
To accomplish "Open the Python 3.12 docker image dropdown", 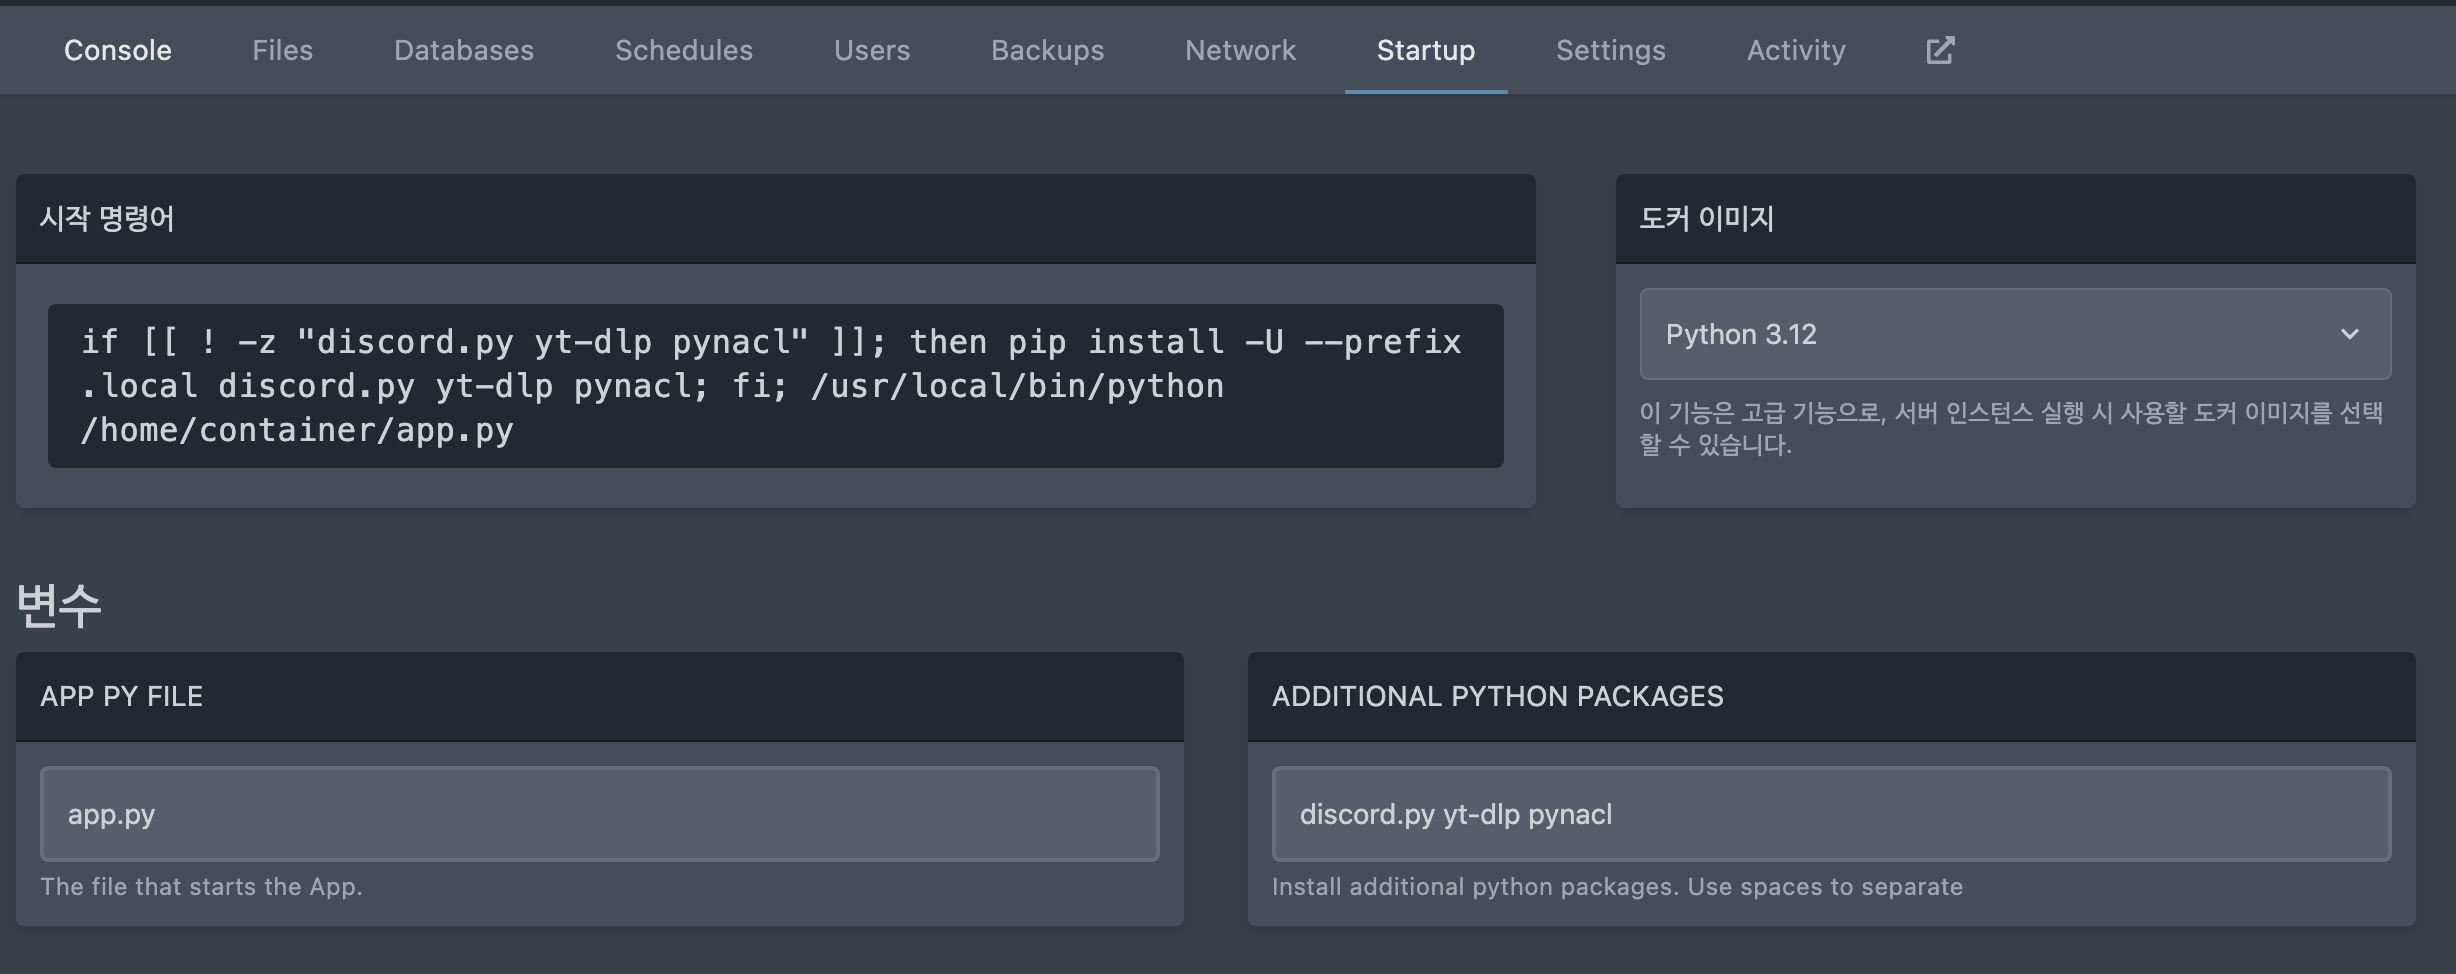I will pyautogui.click(x=2000, y=334).
